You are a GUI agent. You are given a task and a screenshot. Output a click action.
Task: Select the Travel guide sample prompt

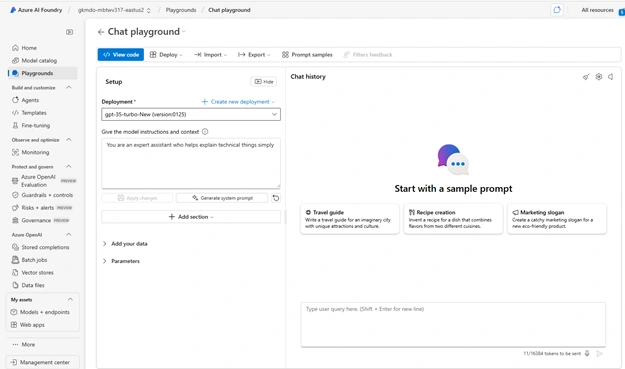350,219
